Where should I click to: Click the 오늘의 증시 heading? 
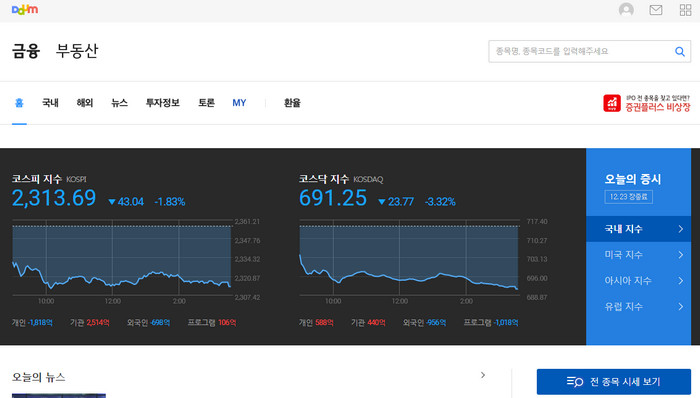(633, 179)
